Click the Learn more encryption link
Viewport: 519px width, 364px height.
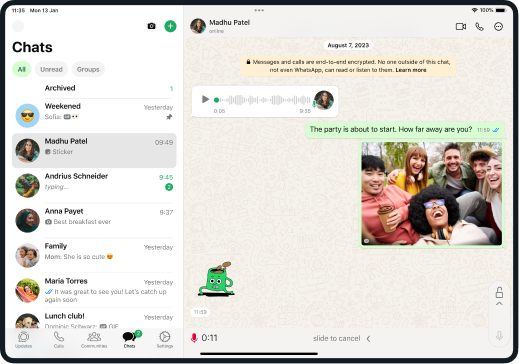(411, 70)
